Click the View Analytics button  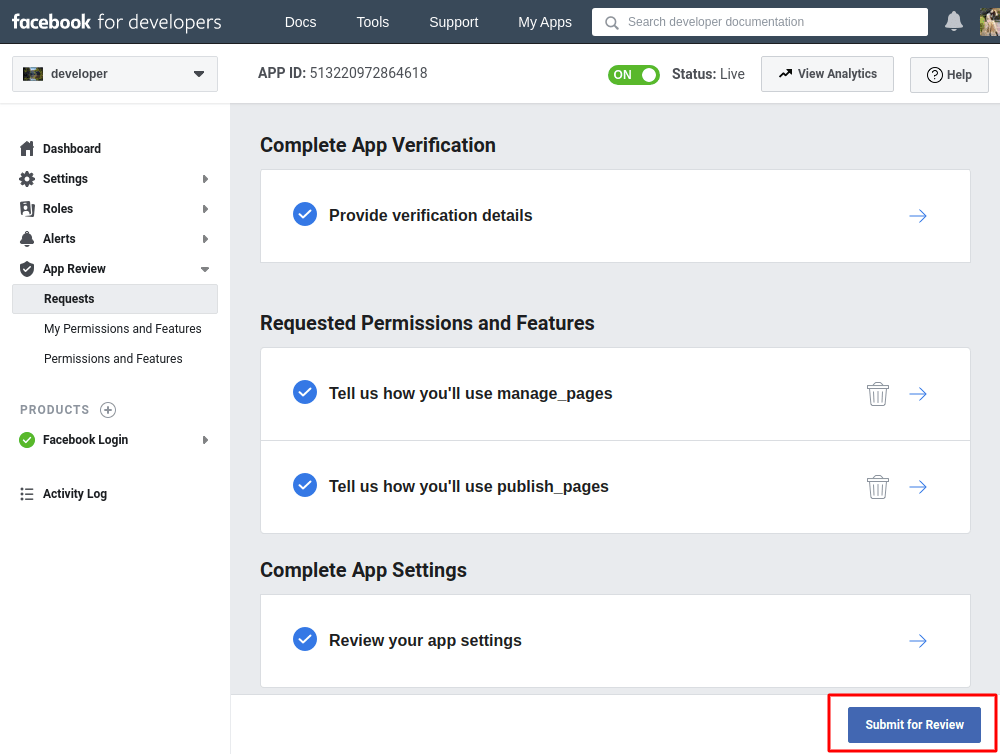point(827,74)
